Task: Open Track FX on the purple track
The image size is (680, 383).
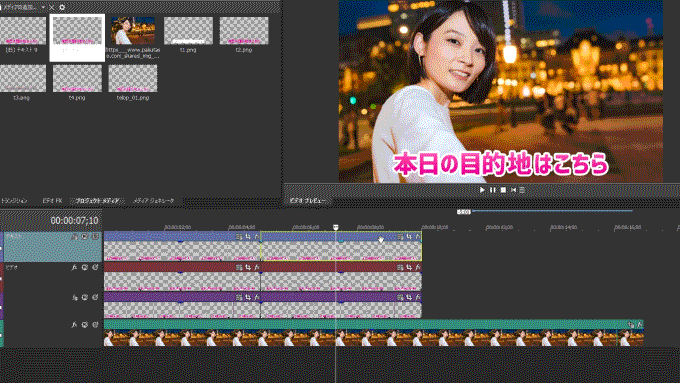Action: point(74,298)
